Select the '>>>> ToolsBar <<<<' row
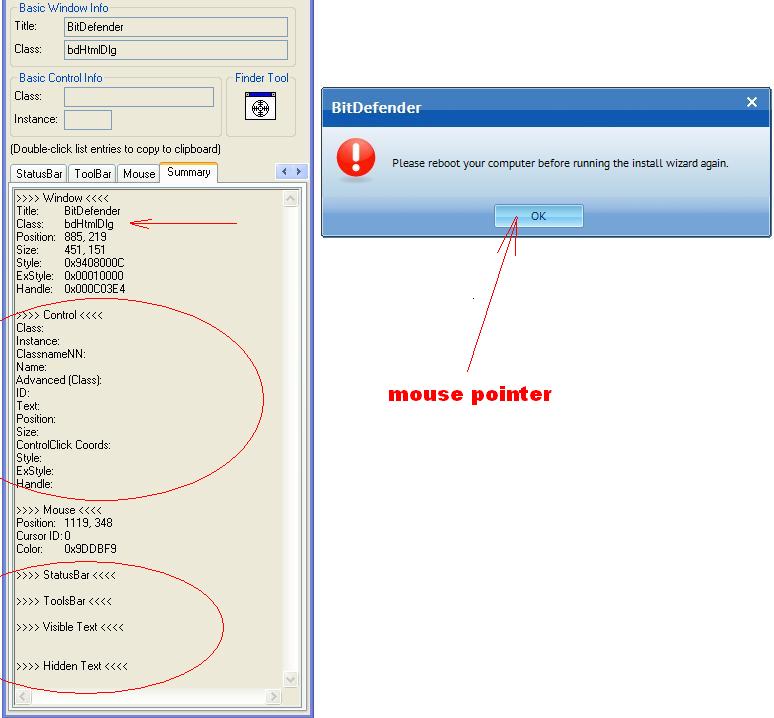 [x=64, y=601]
